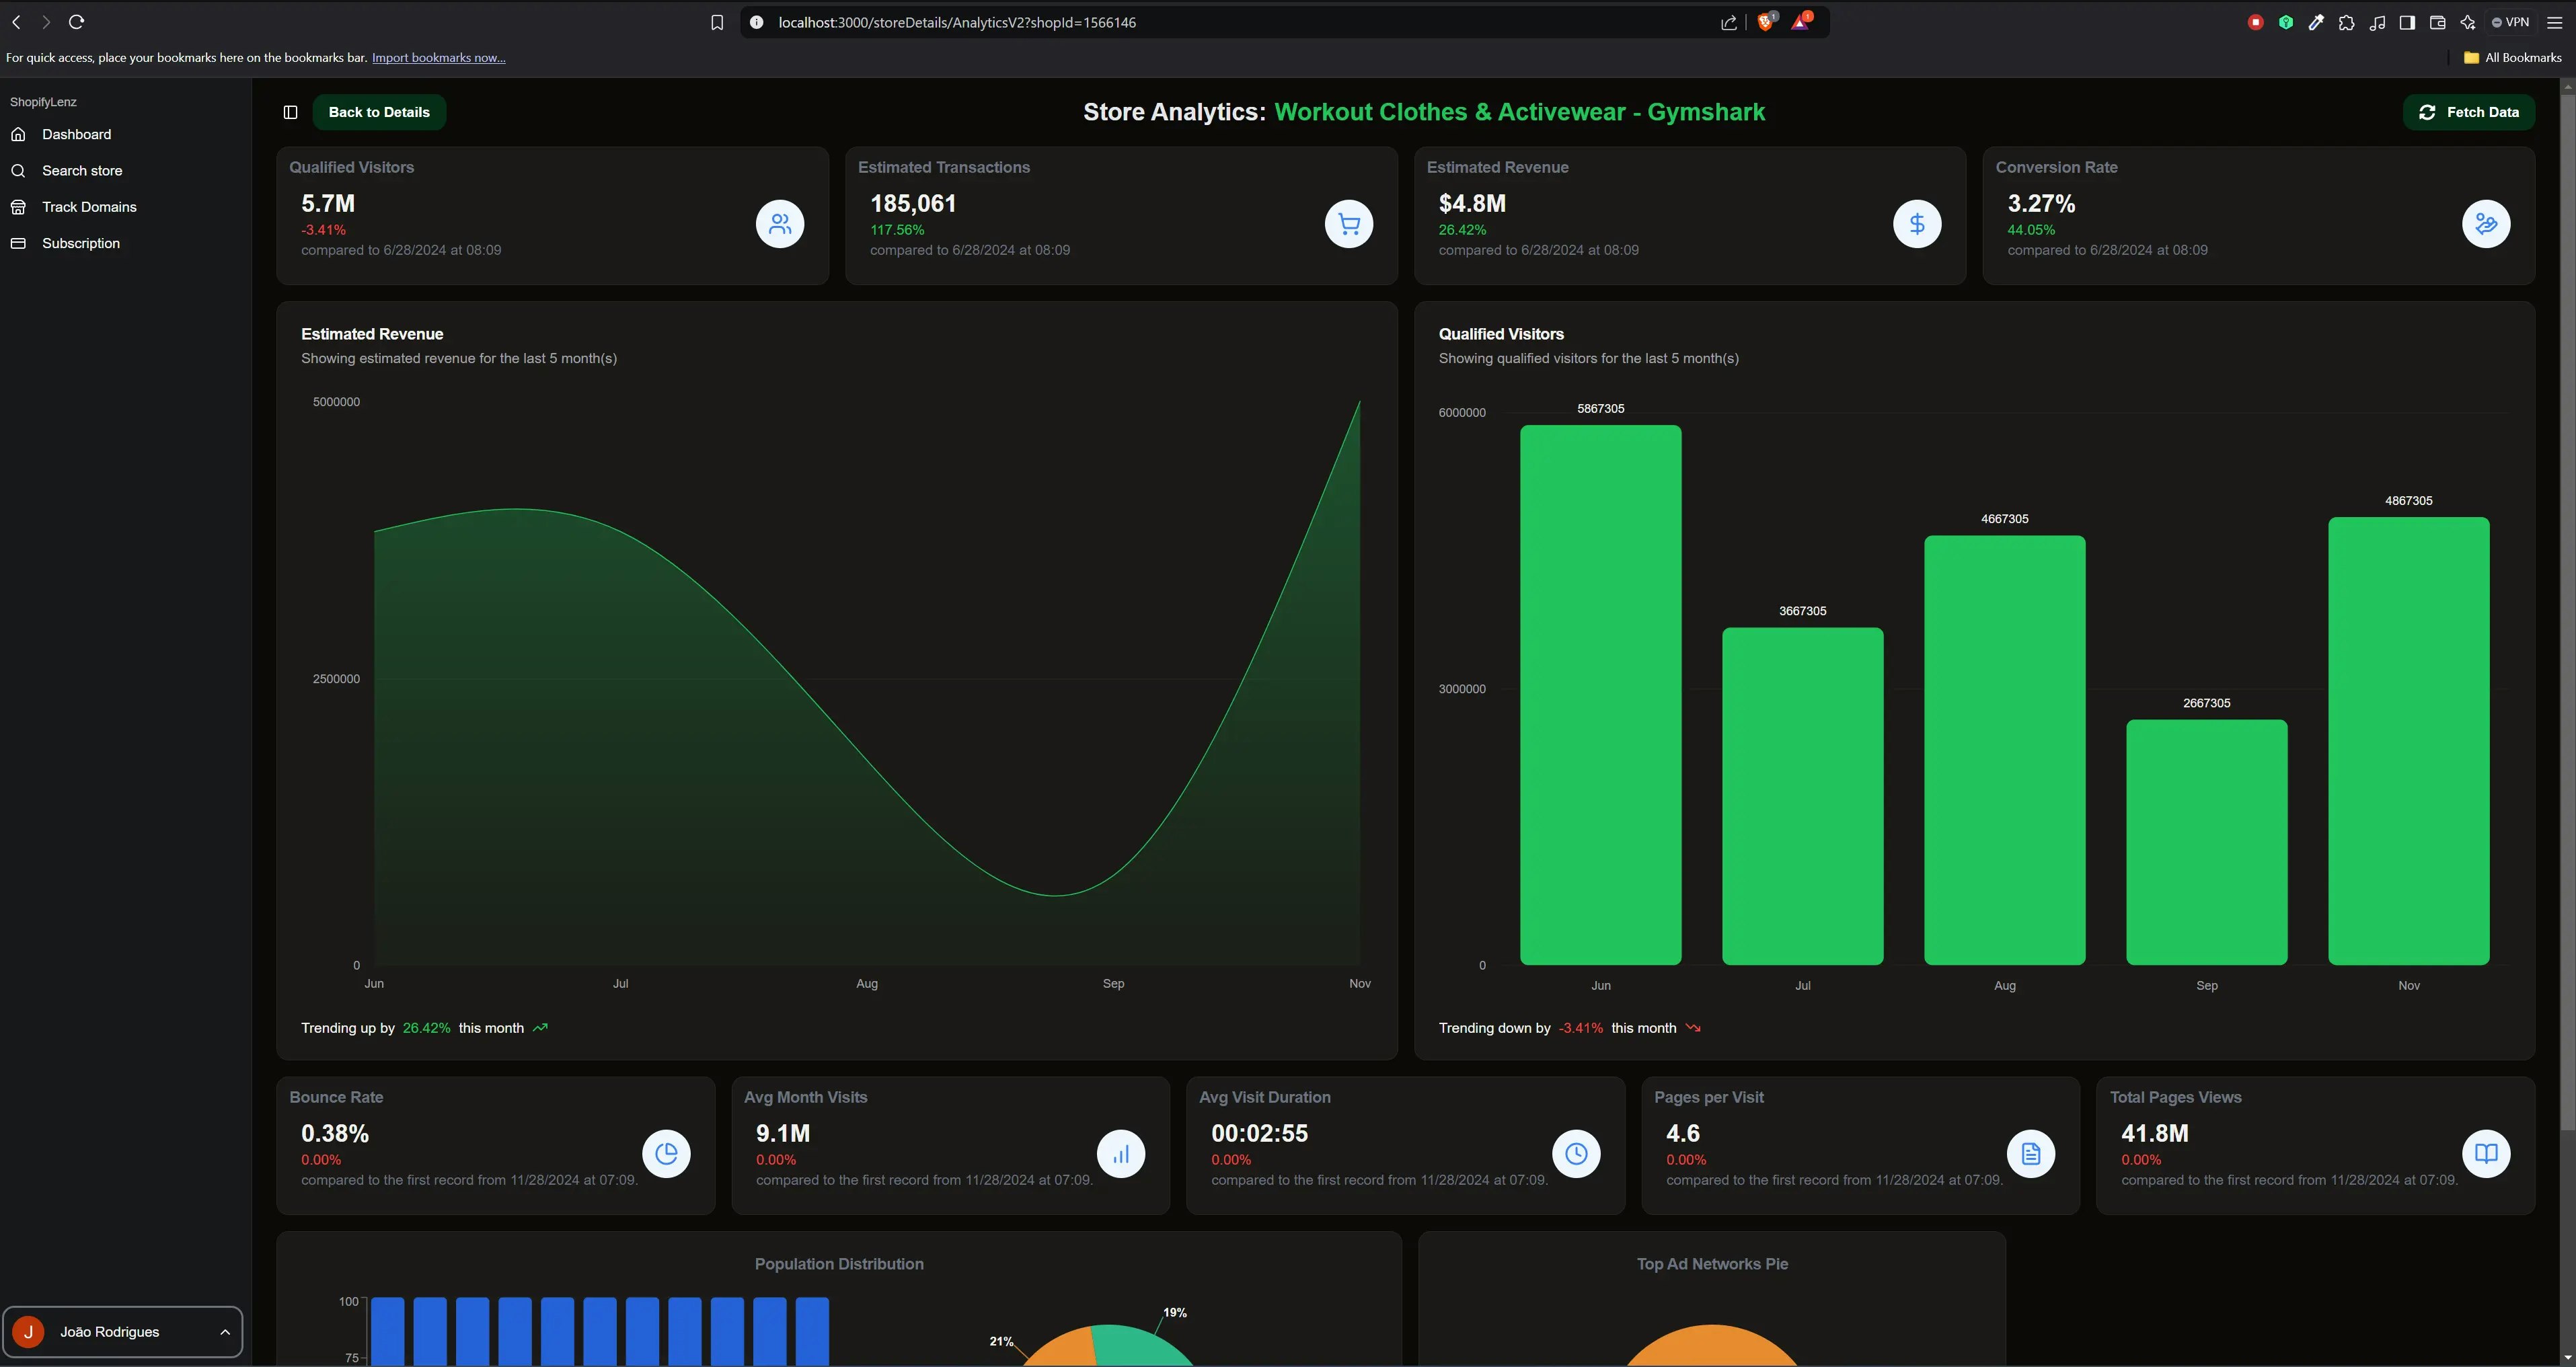Click the Brave Rewards triangle icon
2576x1367 pixels.
click(1801, 21)
